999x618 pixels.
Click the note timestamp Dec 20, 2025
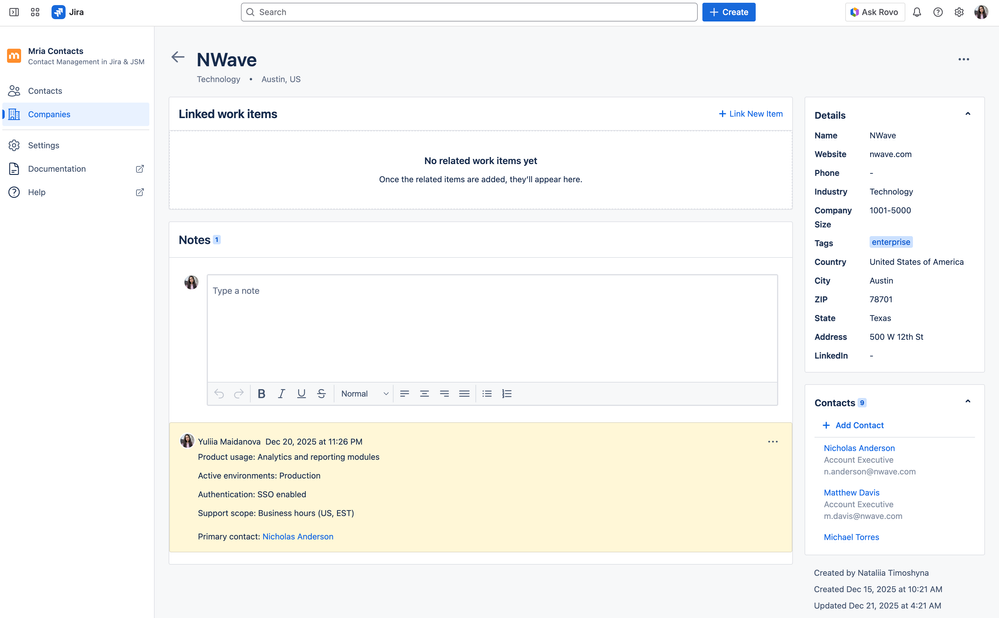[x=313, y=442]
